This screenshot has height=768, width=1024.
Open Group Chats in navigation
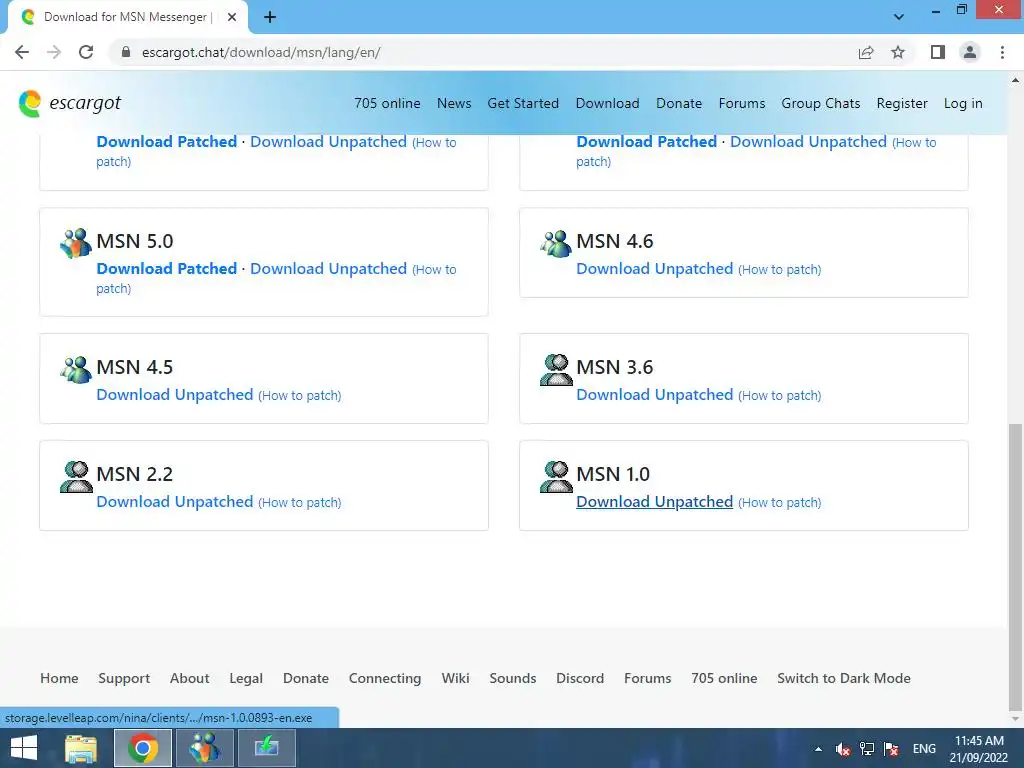(821, 103)
